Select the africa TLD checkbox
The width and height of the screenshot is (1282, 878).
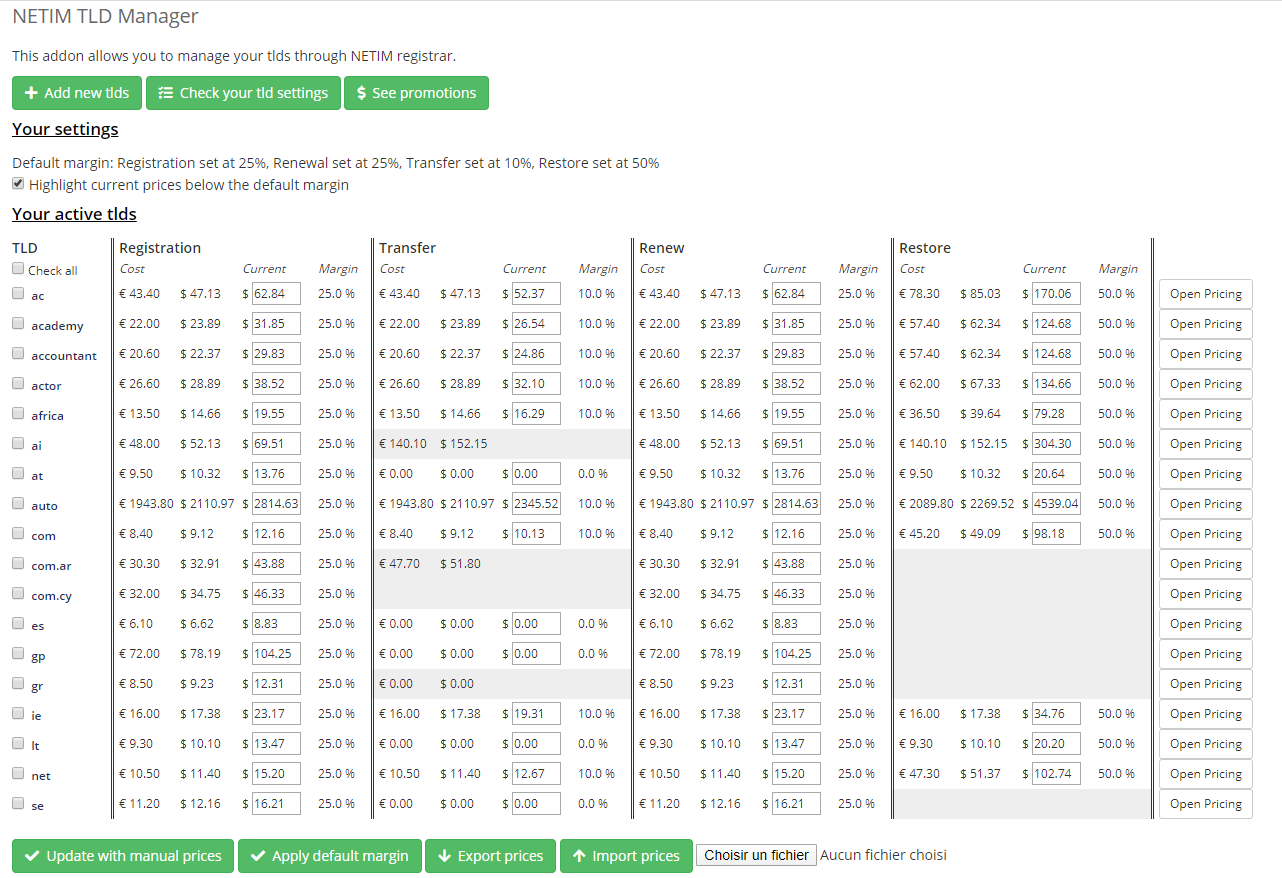18,413
